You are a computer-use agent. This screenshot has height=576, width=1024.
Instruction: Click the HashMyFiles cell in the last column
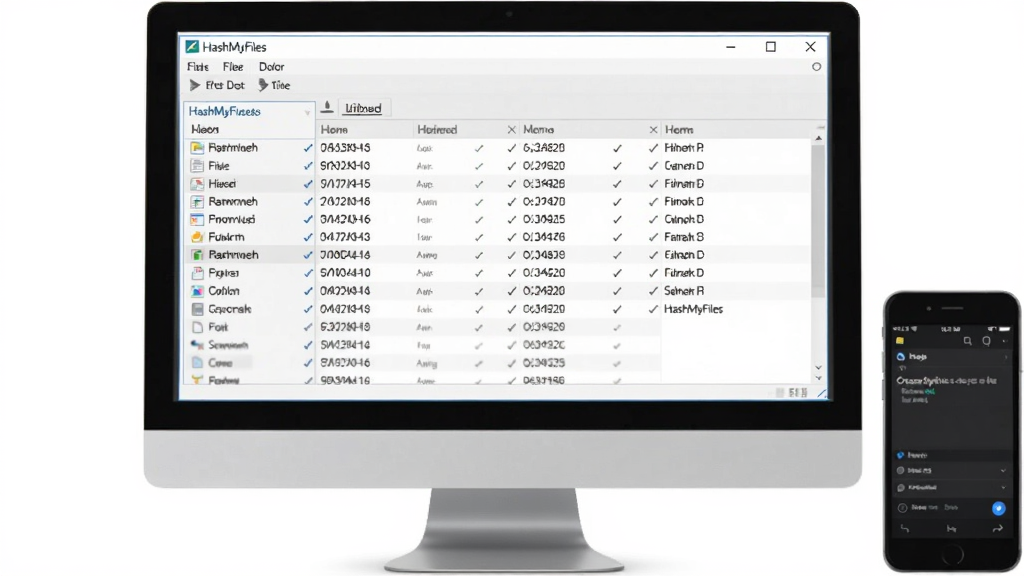coord(694,309)
